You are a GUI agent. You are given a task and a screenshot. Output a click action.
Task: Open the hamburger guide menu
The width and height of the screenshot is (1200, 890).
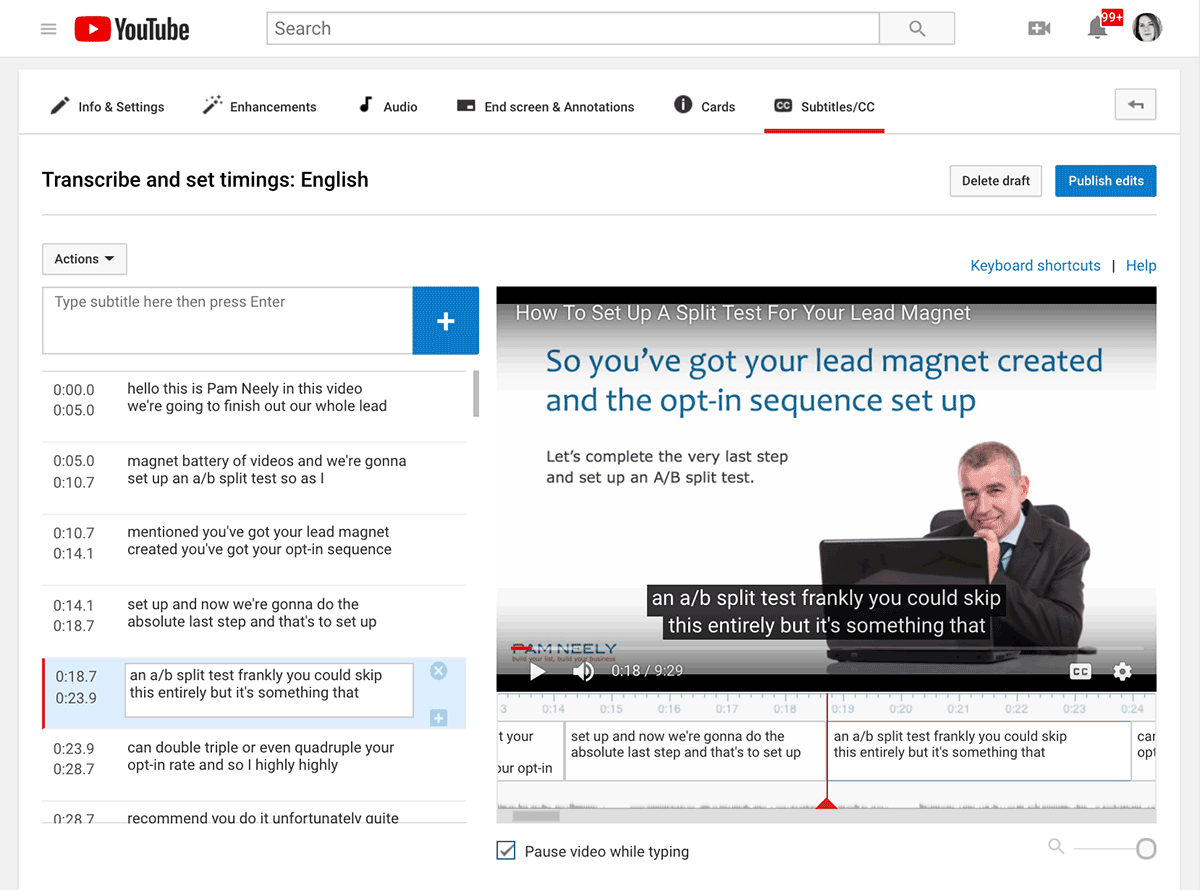(48, 29)
